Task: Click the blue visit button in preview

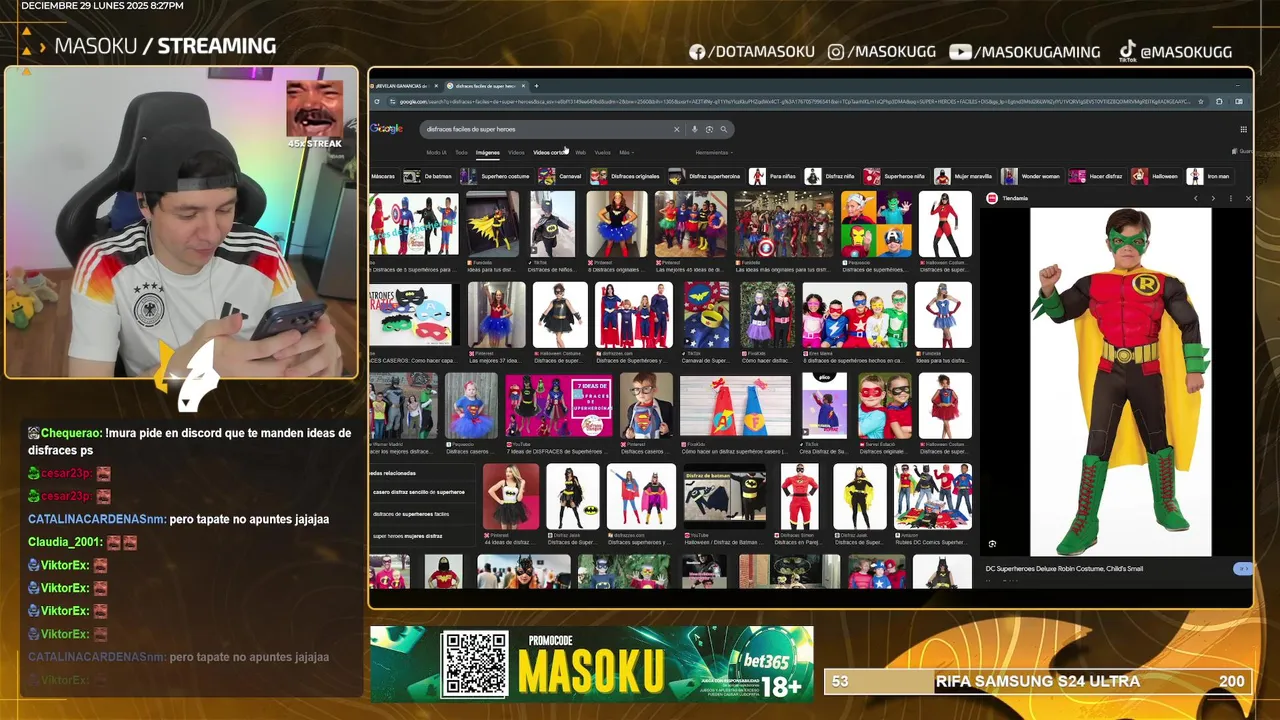Action: coord(1243,568)
